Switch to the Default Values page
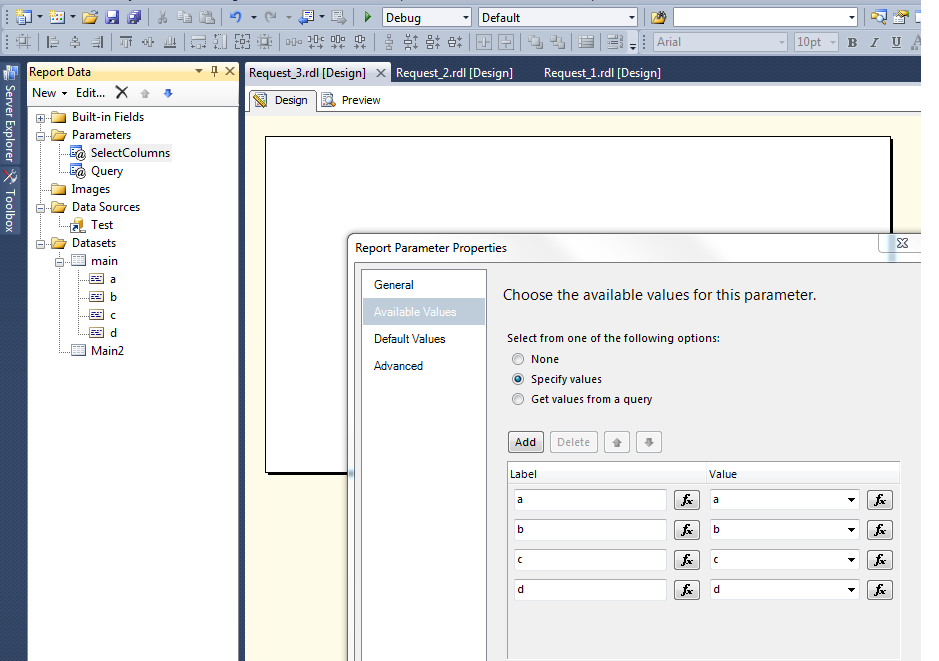939x661 pixels. point(410,338)
